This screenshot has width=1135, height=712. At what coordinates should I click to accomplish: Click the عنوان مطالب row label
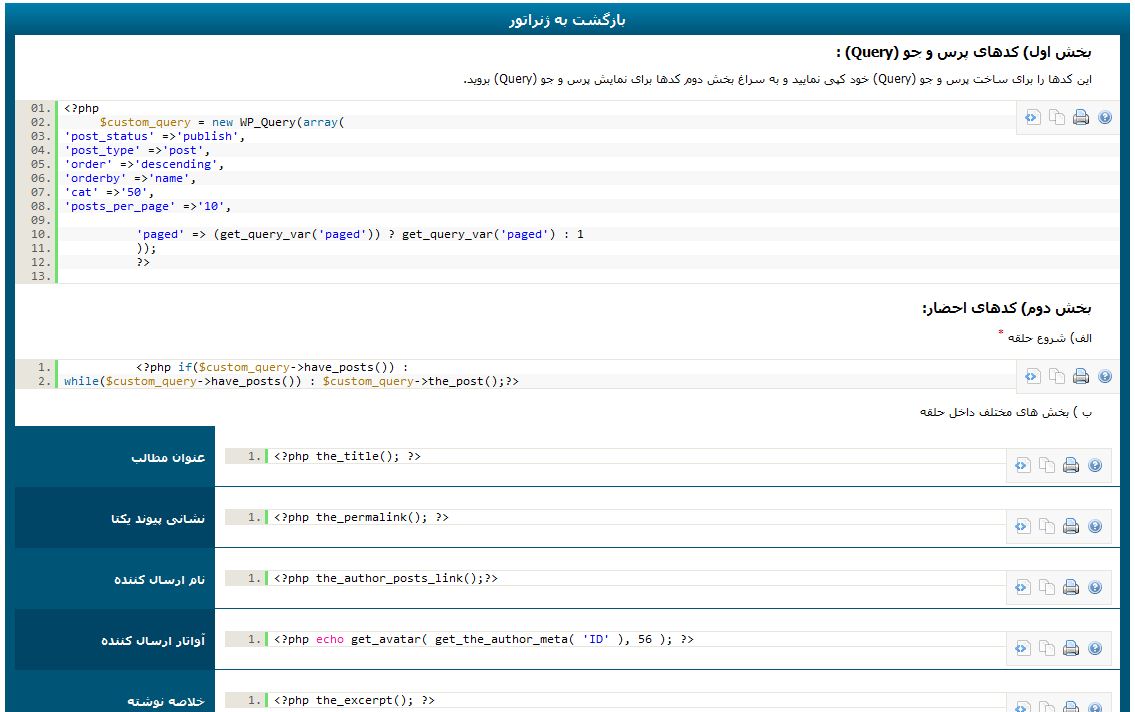point(168,457)
